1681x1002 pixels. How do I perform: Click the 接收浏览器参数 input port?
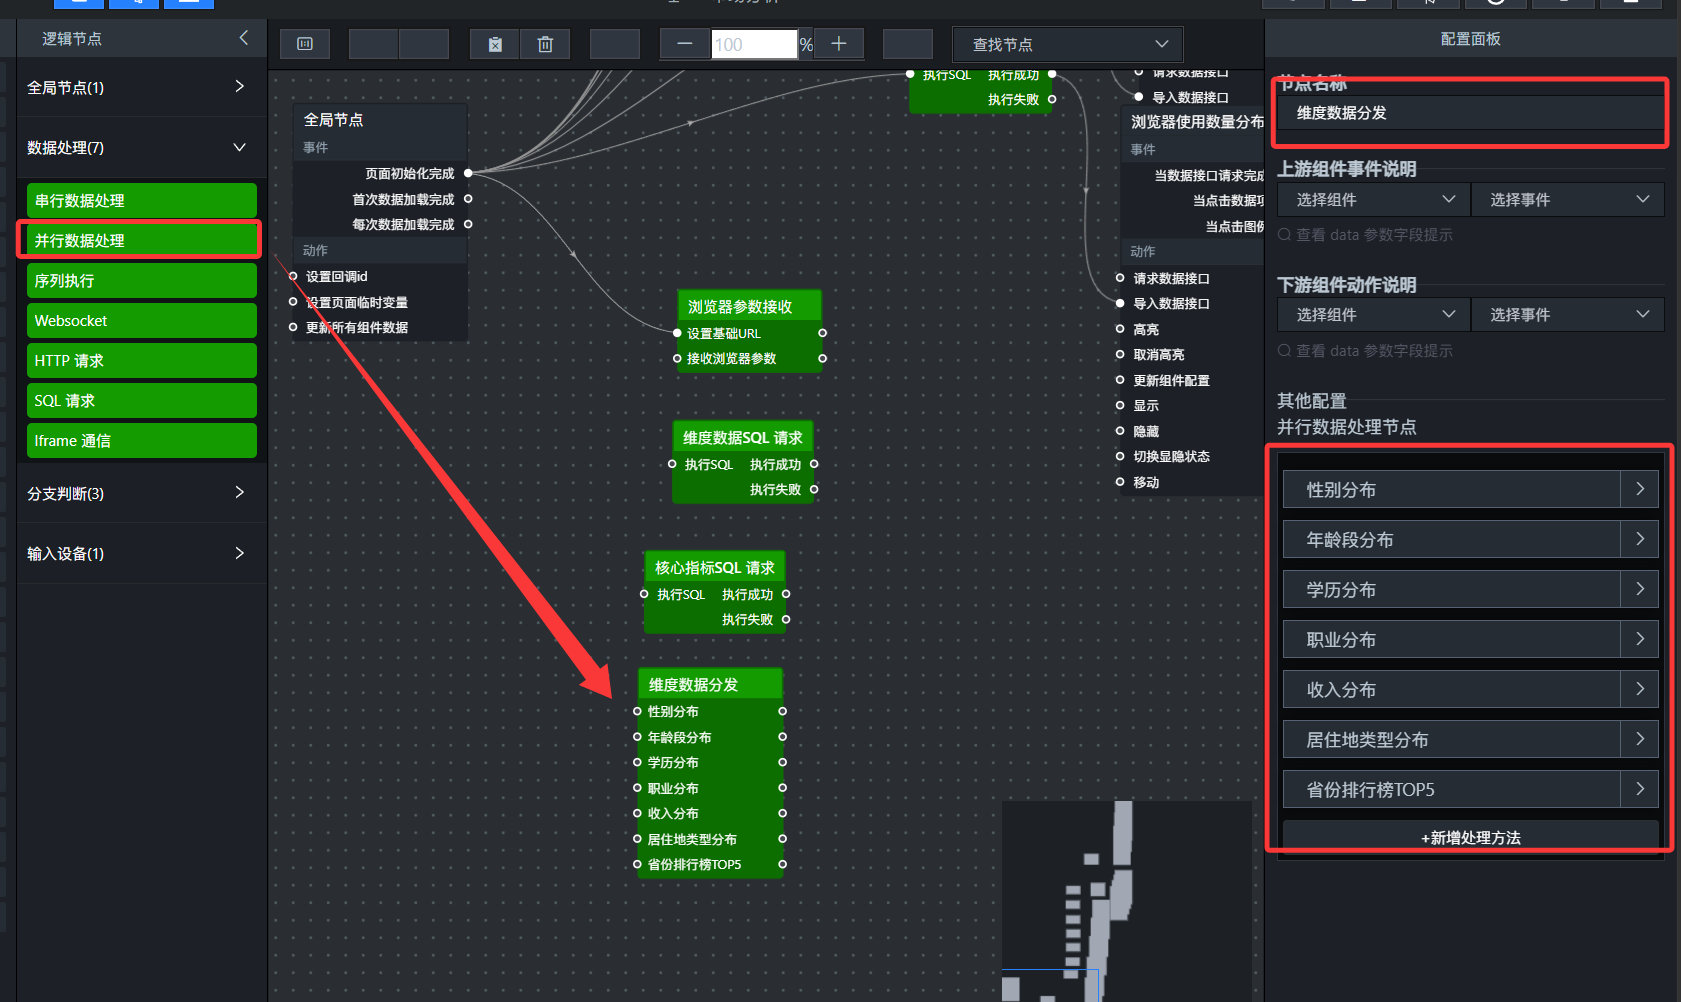tap(677, 358)
